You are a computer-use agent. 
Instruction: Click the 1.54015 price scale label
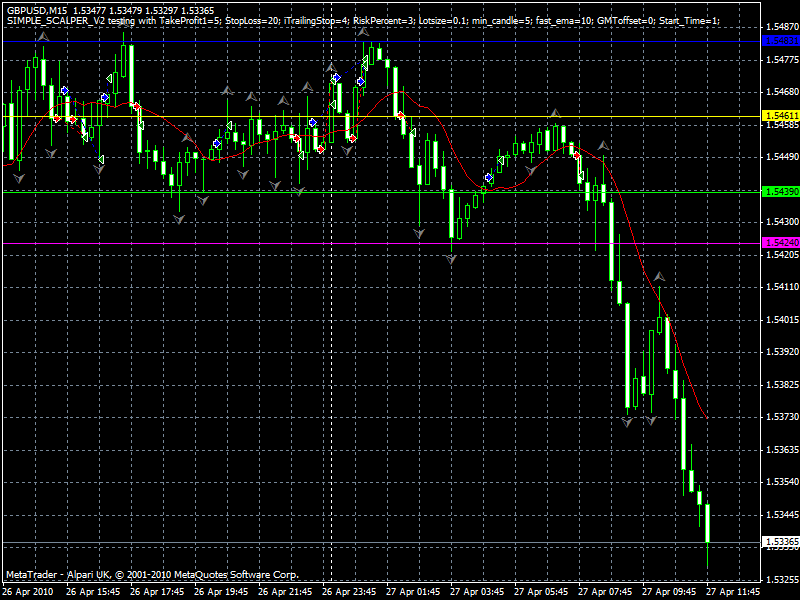coord(782,320)
